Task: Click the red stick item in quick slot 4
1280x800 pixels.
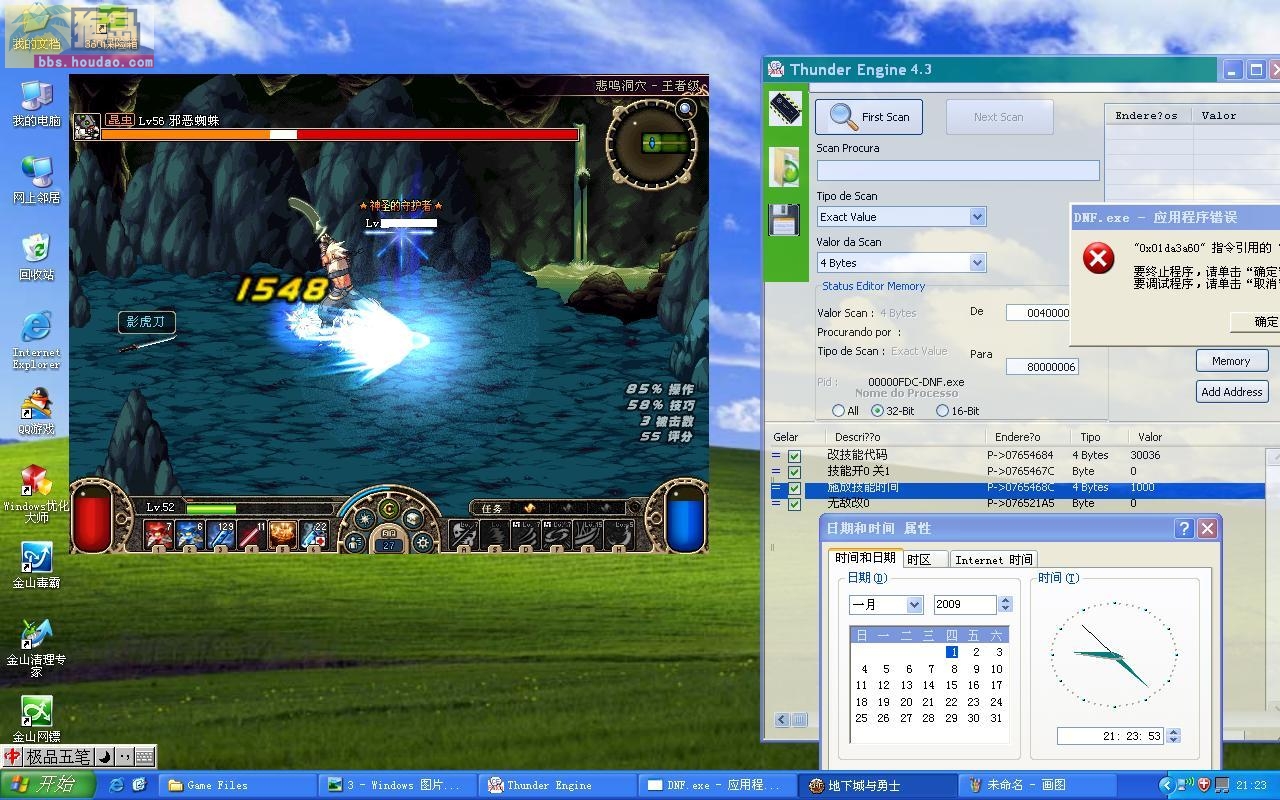Action: (x=252, y=535)
